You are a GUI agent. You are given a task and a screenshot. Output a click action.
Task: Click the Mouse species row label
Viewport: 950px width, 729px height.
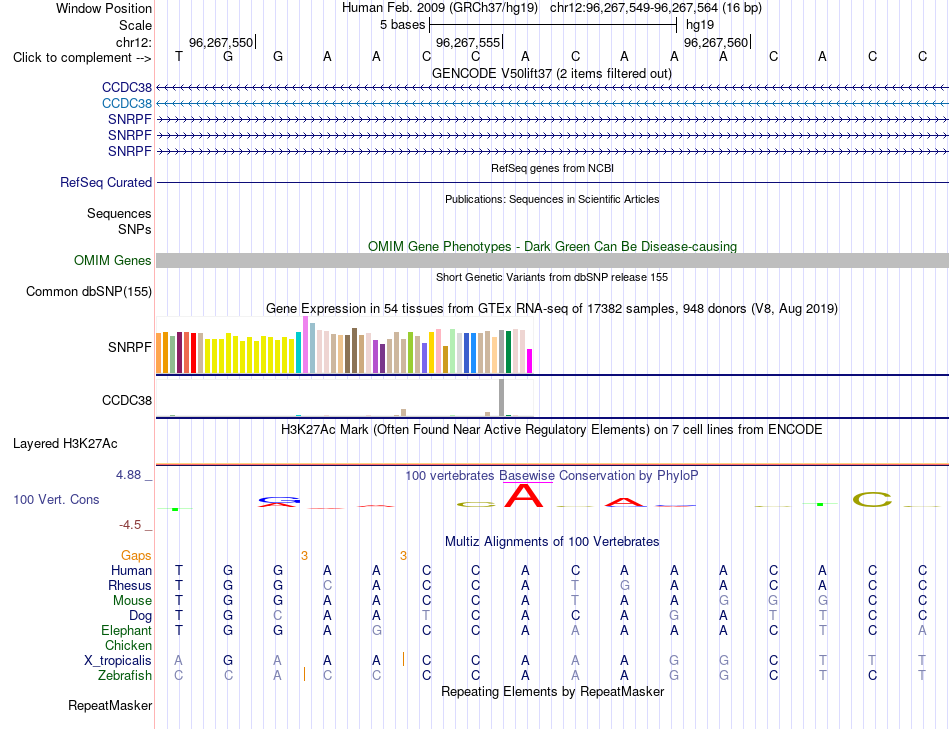pos(132,601)
